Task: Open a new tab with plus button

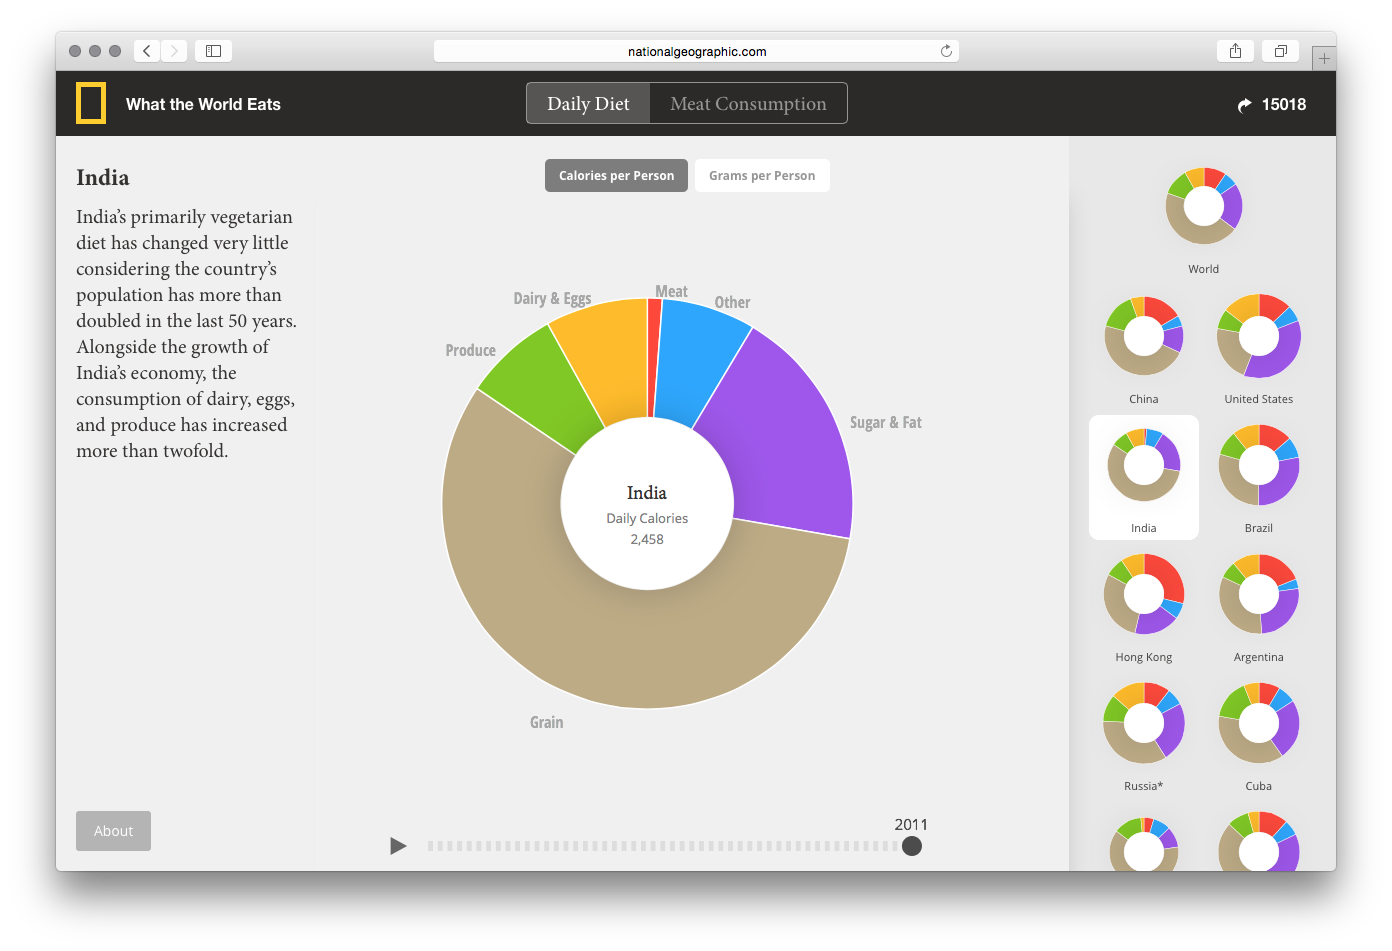Action: 1323,59
